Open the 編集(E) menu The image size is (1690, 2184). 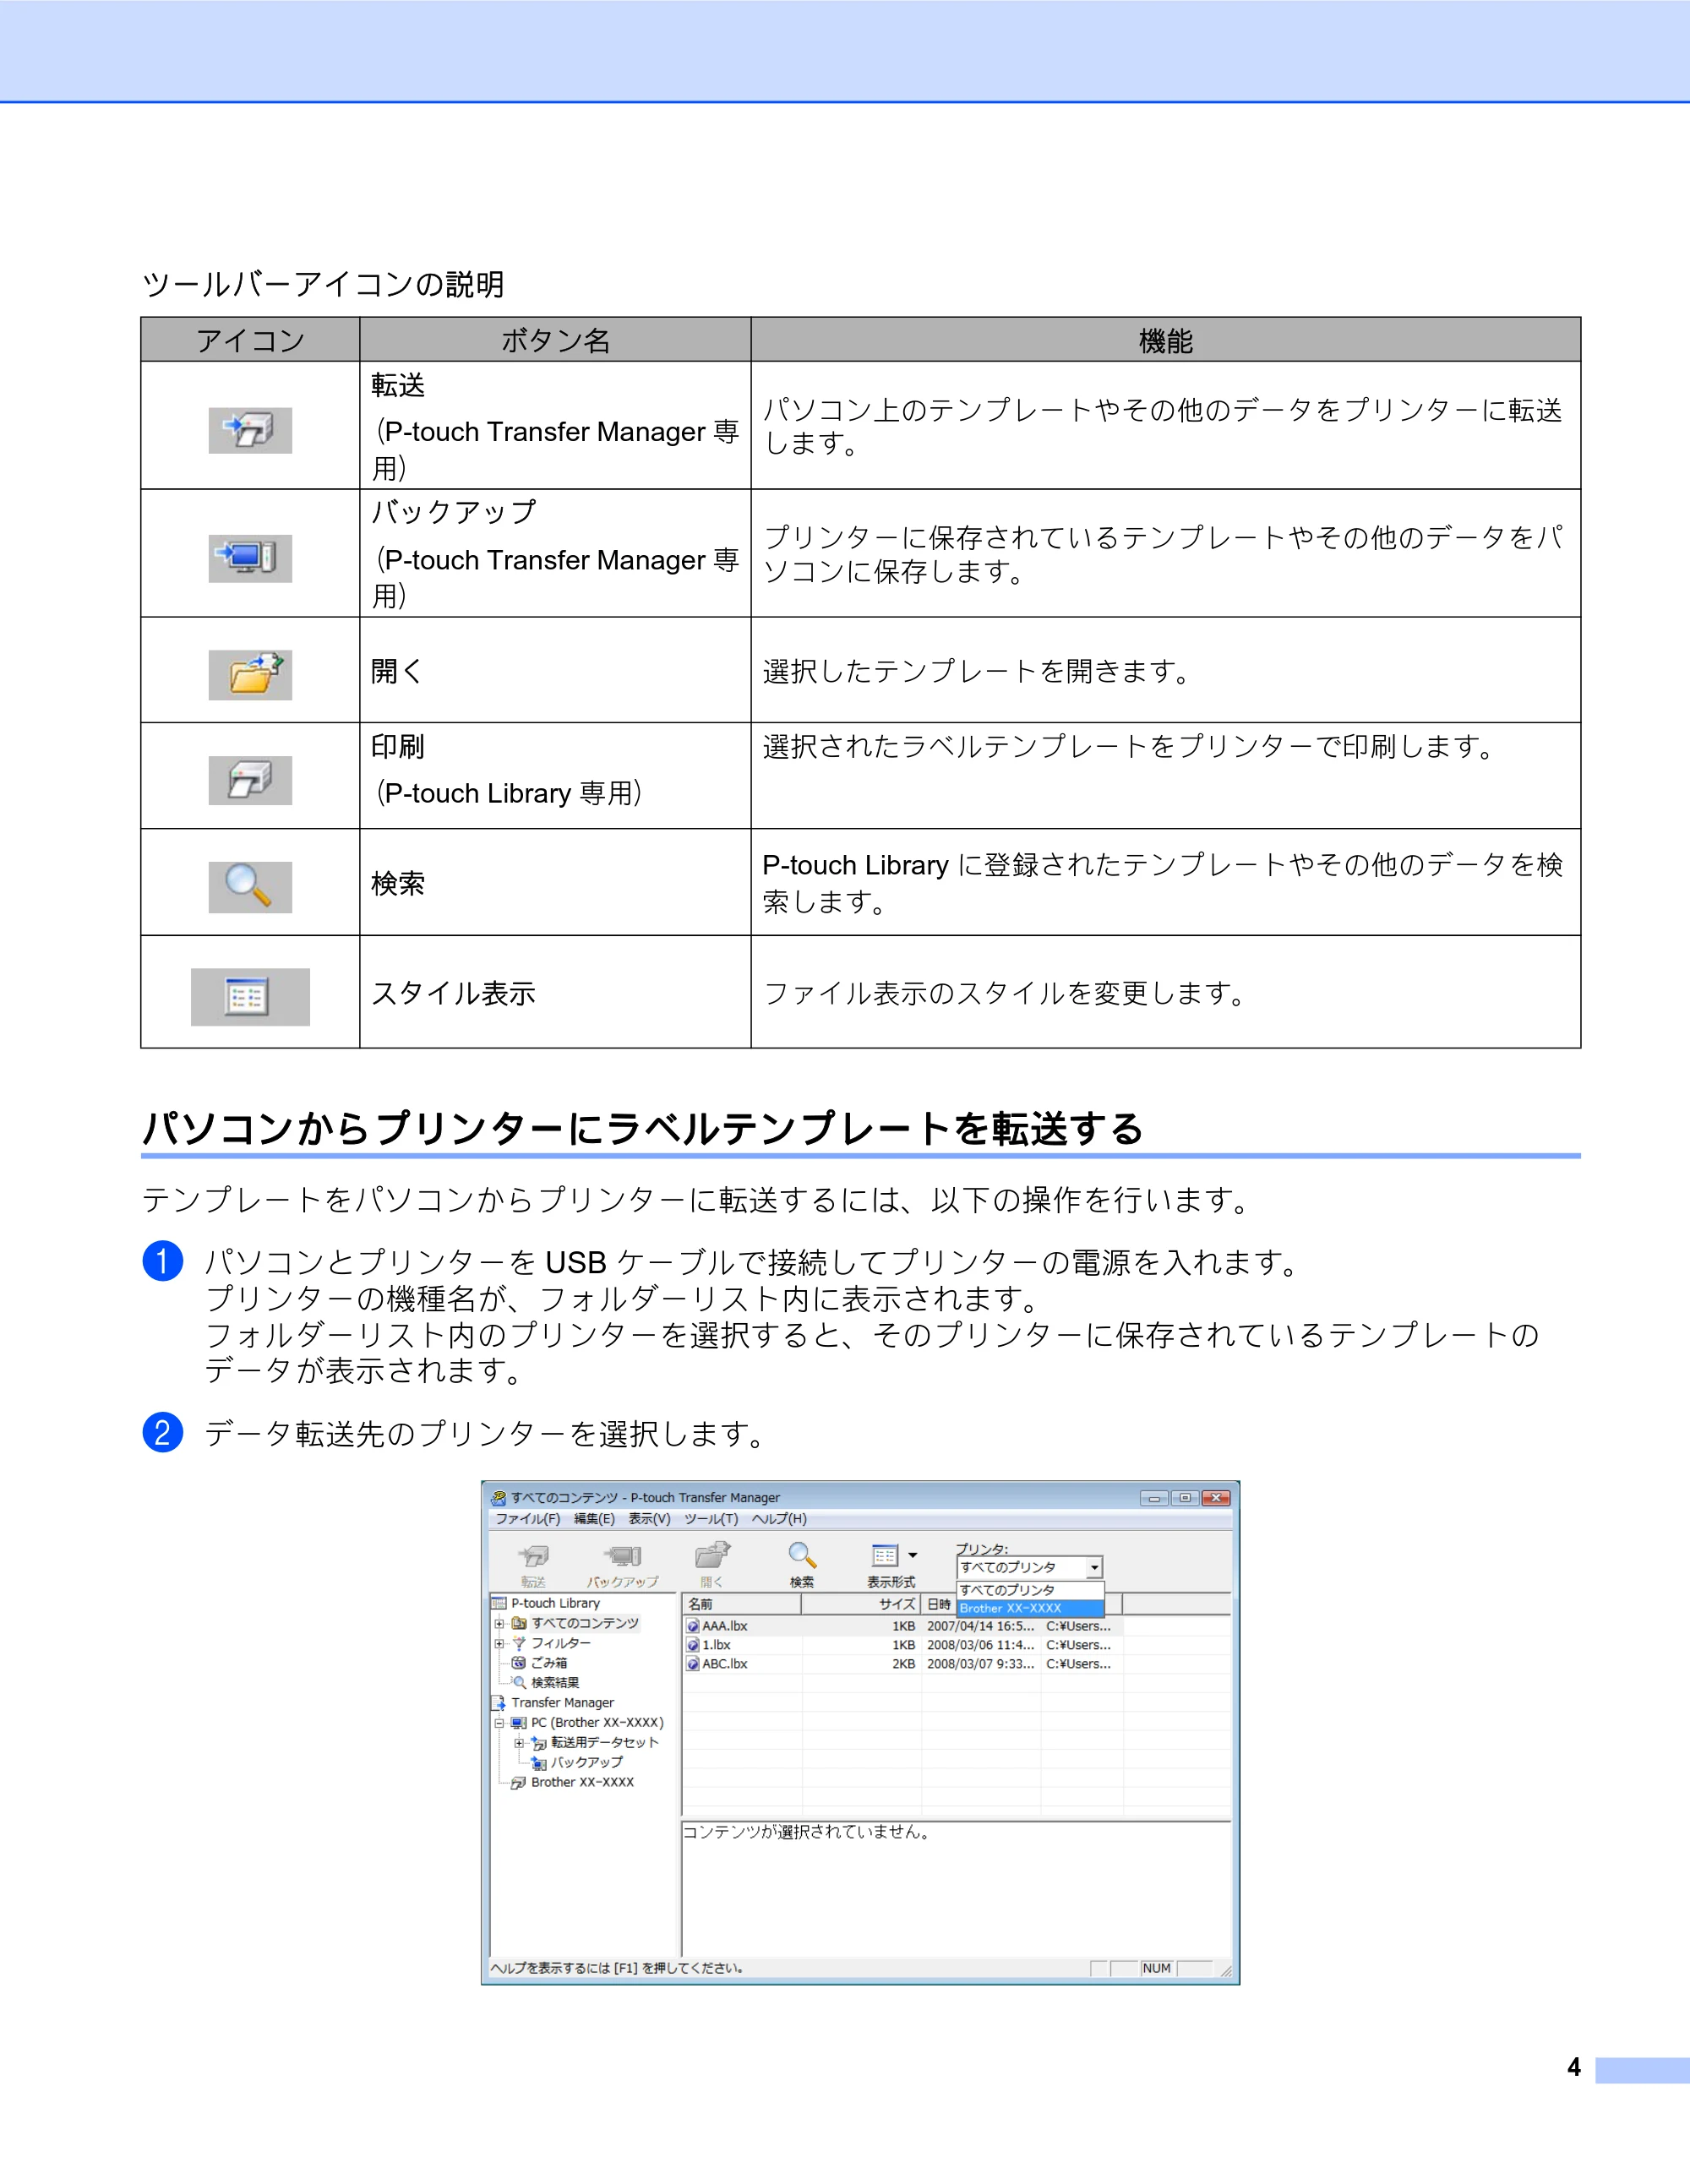pos(594,1519)
